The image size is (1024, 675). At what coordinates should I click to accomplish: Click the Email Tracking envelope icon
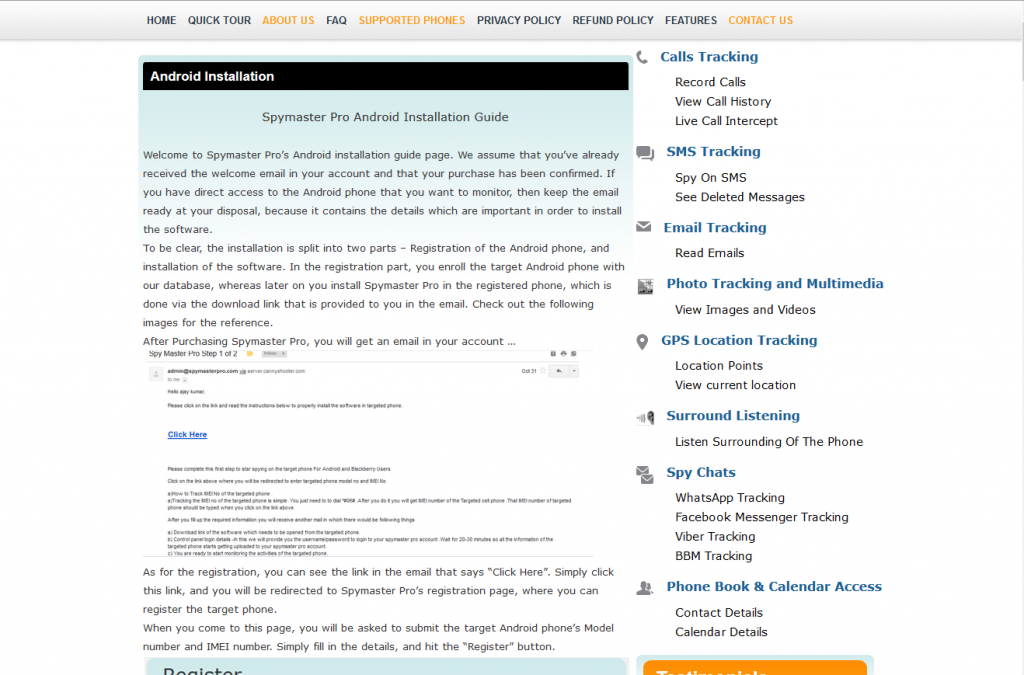point(644,227)
